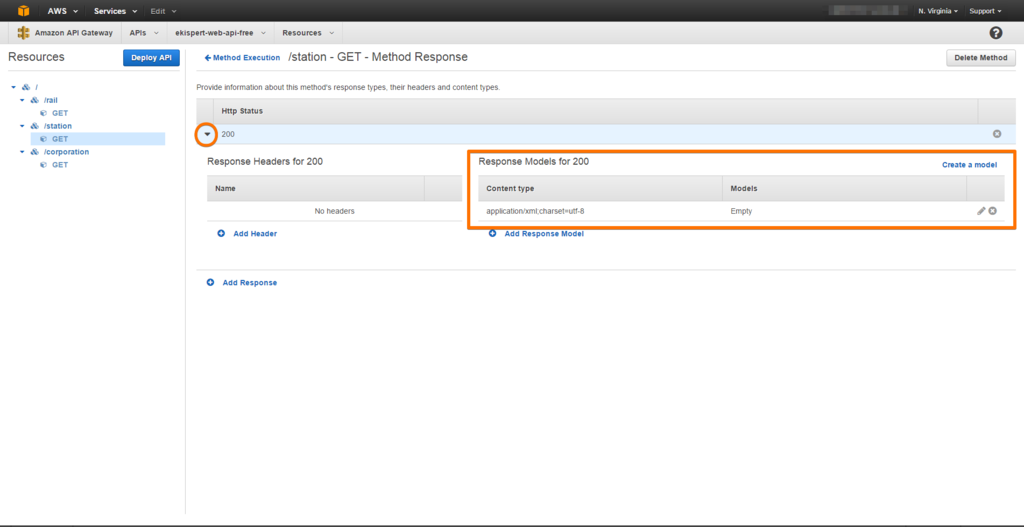Click the Empty model cell
Image resolution: width=1024 pixels, height=527 pixels.
click(741, 211)
